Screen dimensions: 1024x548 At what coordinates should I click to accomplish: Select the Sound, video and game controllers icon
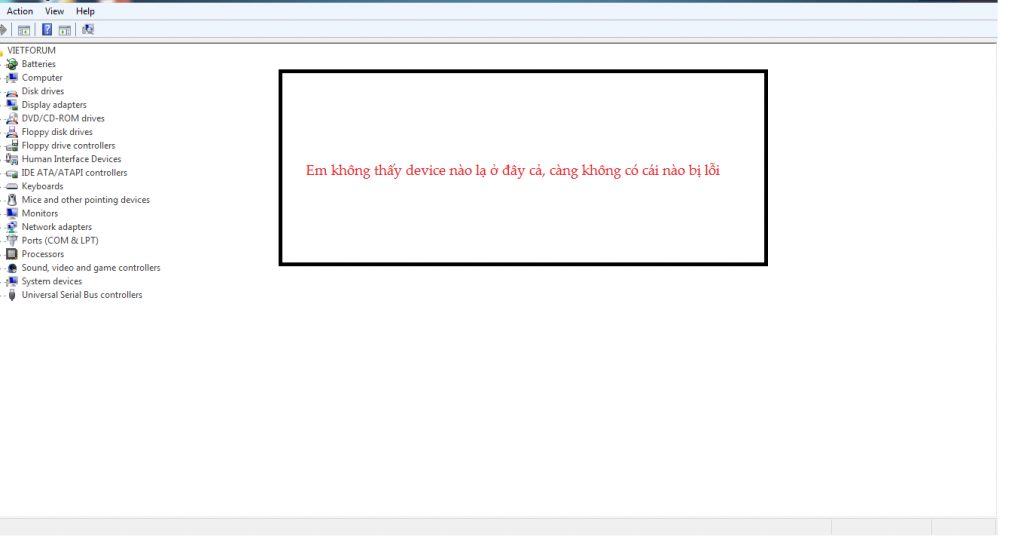[x=12, y=268]
